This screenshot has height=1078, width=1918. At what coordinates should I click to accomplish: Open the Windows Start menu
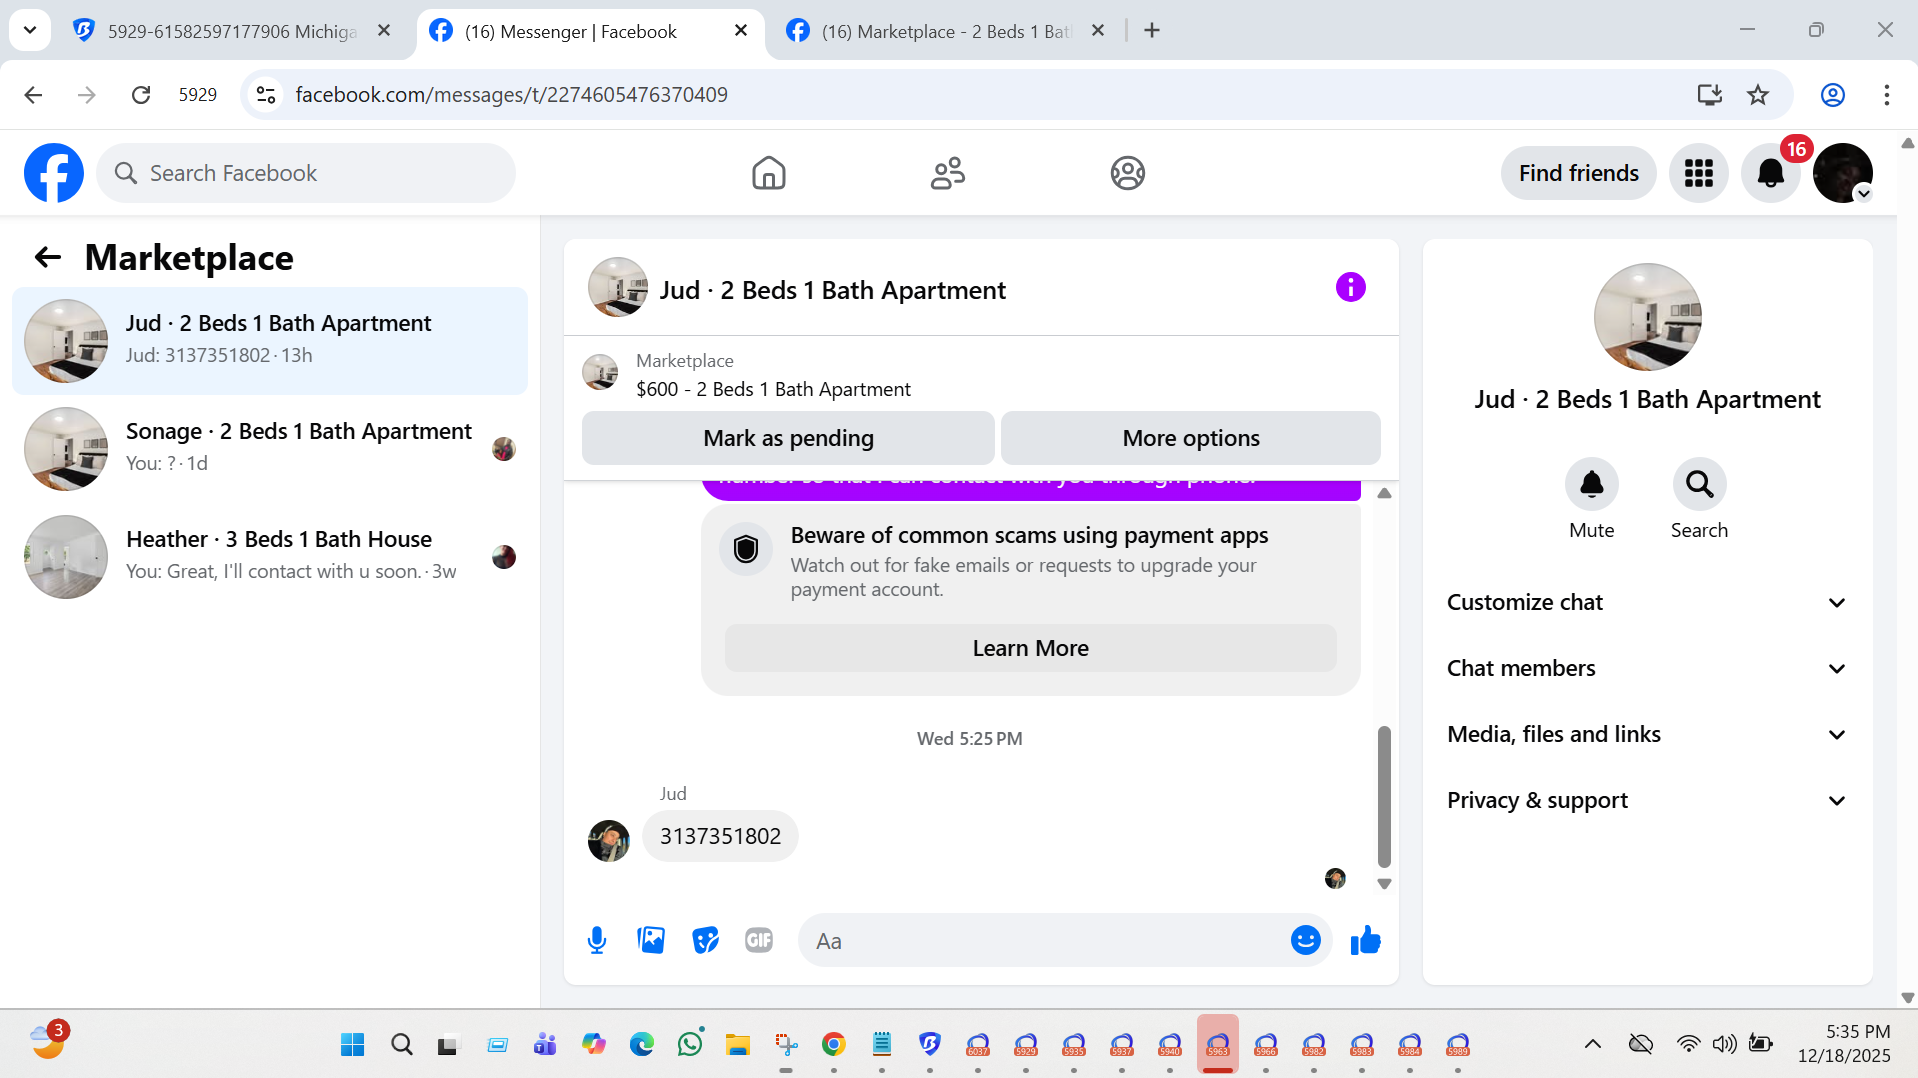coord(352,1045)
